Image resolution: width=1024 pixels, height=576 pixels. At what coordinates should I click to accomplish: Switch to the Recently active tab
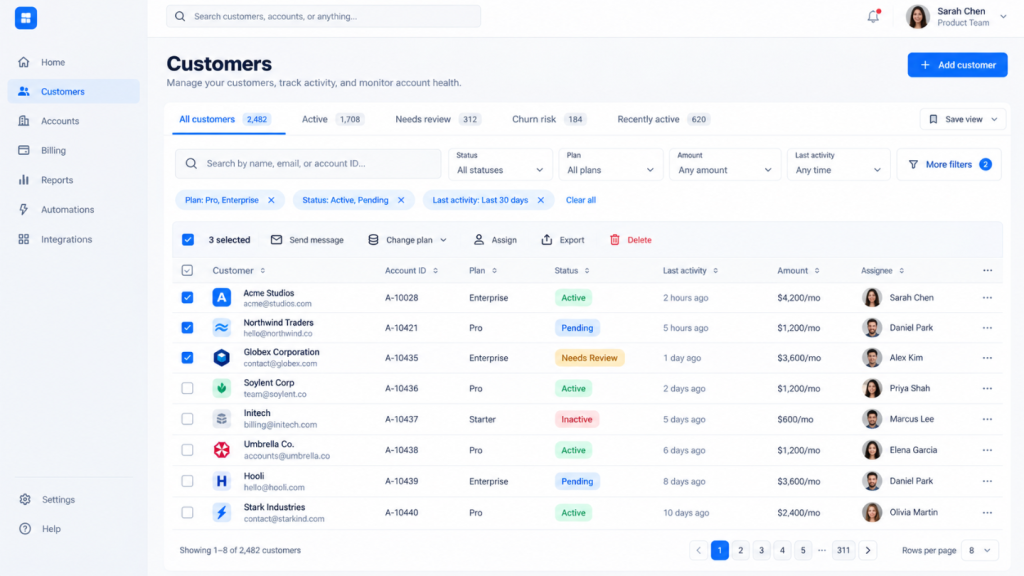point(664,119)
